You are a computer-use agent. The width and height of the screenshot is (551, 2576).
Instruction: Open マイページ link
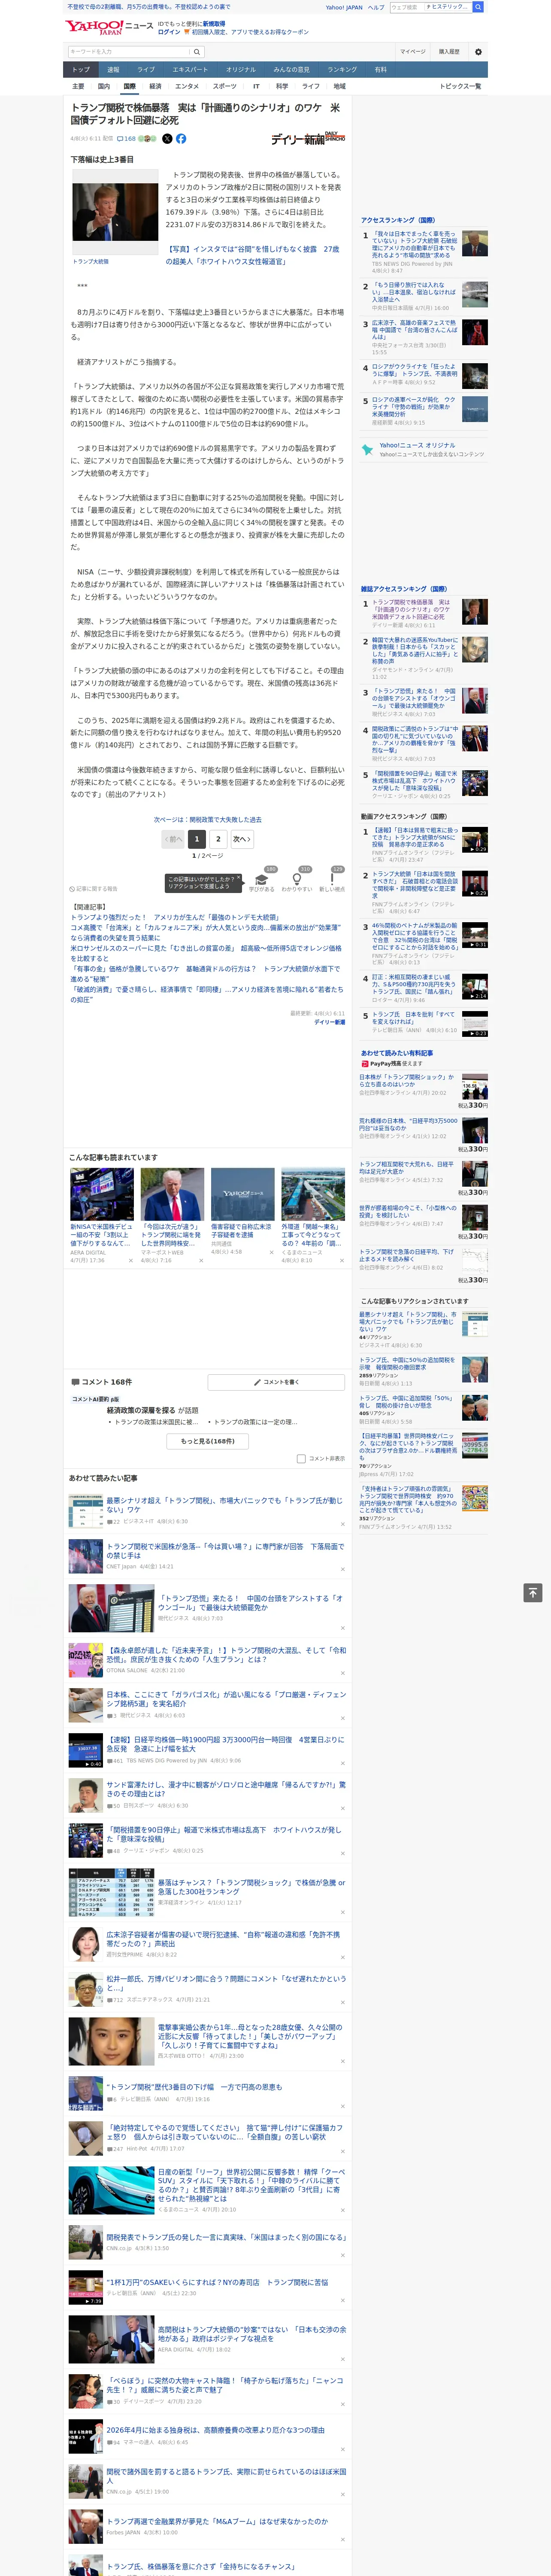pyautogui.click(x=412, y=52)
